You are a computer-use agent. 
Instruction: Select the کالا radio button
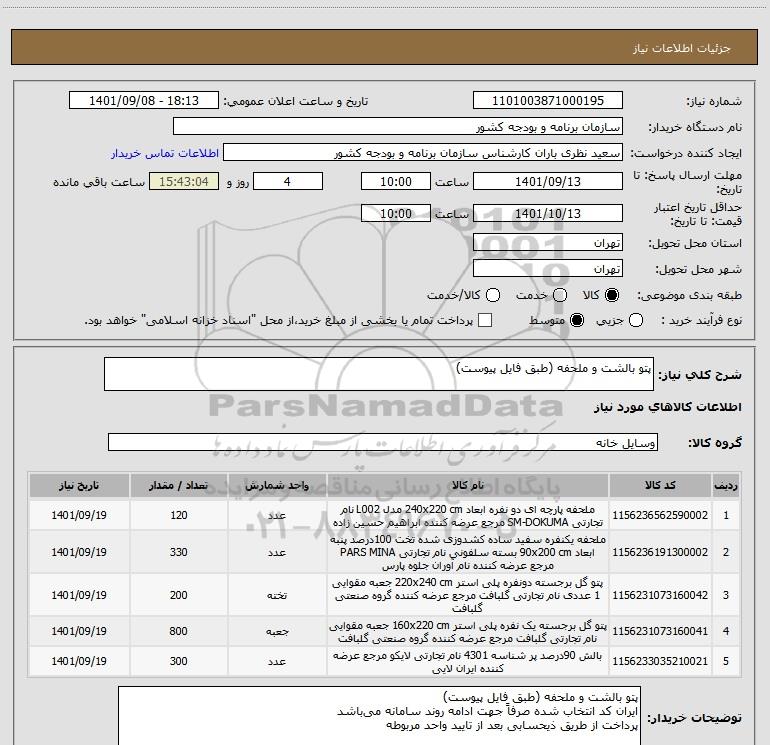[x=612, y=295]
